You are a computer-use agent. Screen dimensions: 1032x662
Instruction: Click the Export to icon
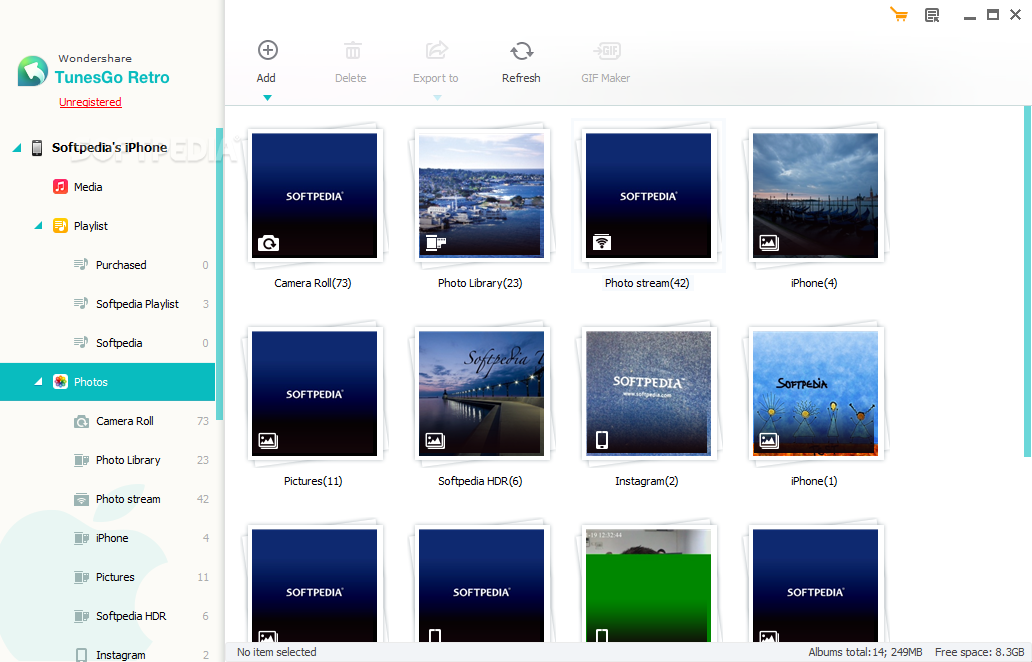tap(436, 50)
